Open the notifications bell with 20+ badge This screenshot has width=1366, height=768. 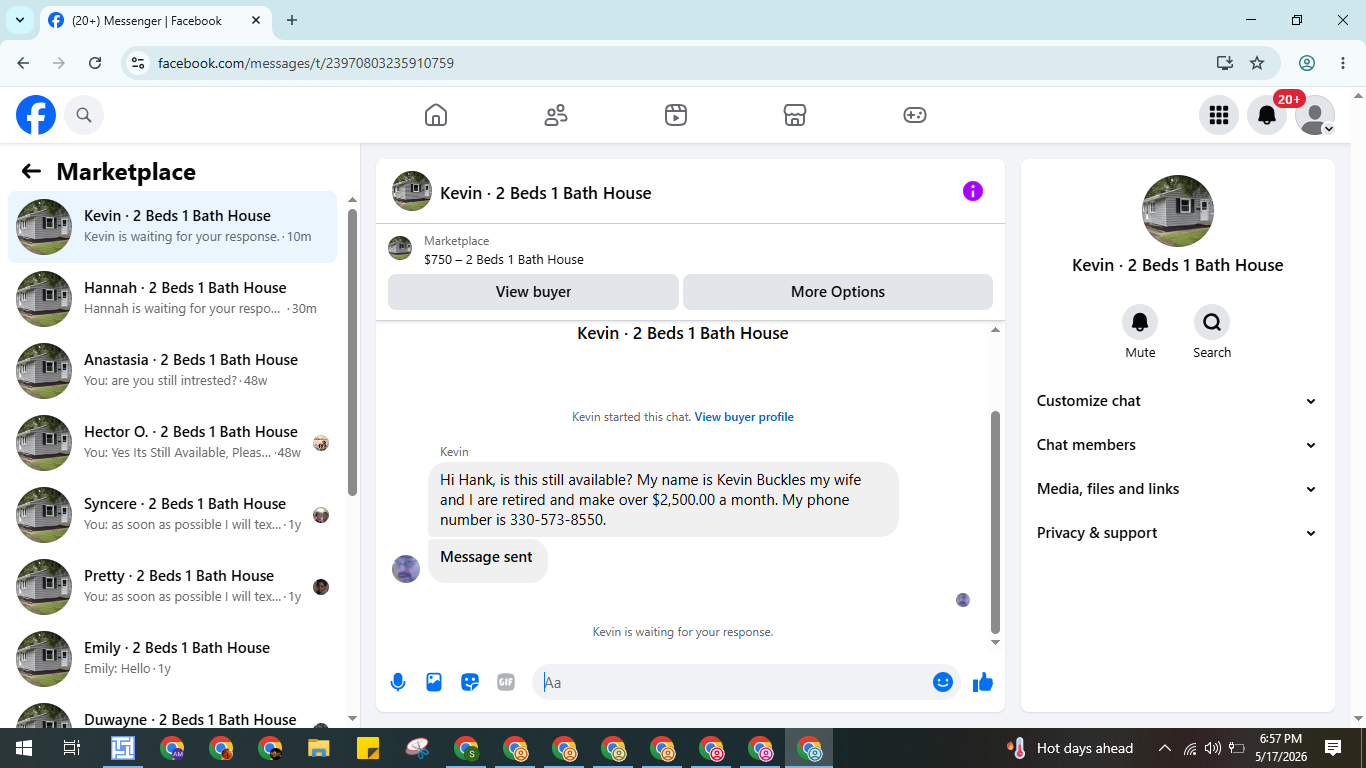[x=1267, y=115]
